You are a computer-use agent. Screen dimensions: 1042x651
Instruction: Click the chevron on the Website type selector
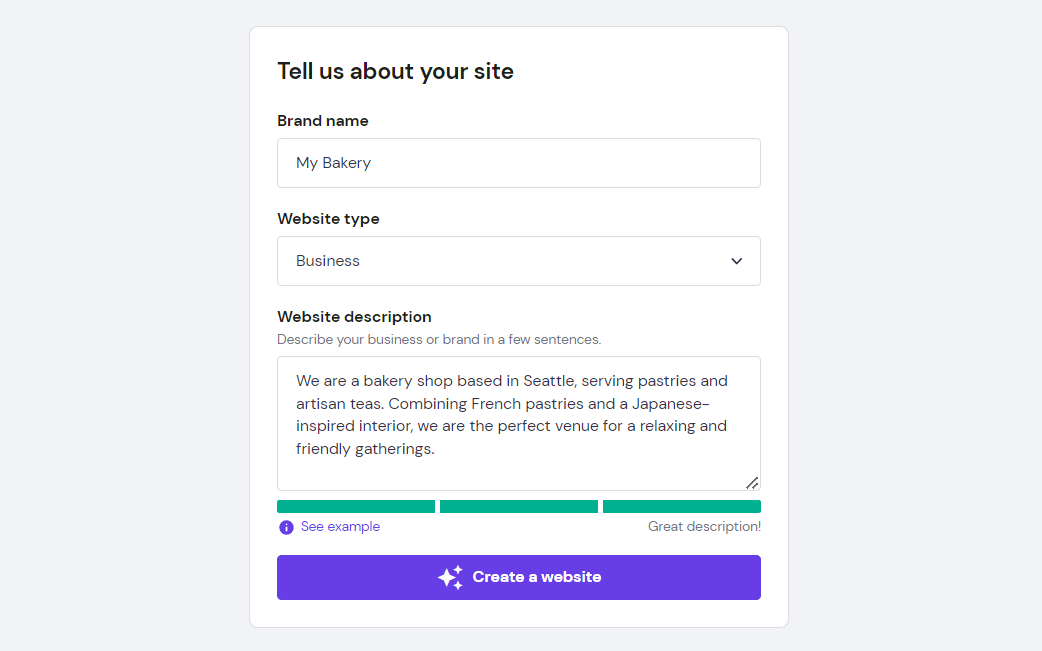point(737,260)
